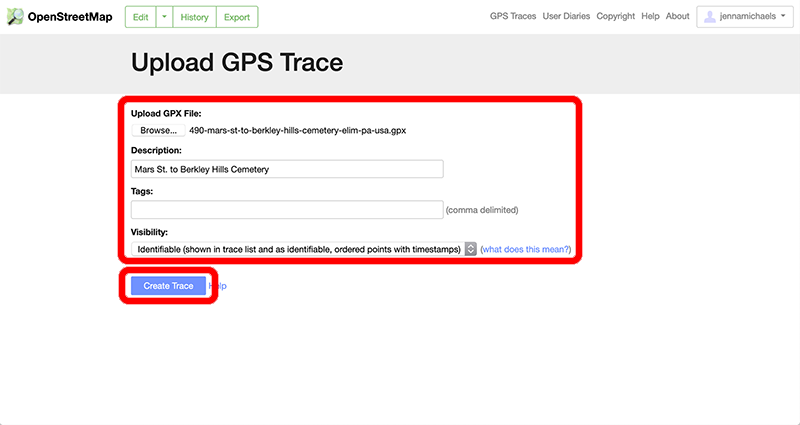Open the Export tab
This screenshot has height=425, width=800.
click(x=237, y=17)
